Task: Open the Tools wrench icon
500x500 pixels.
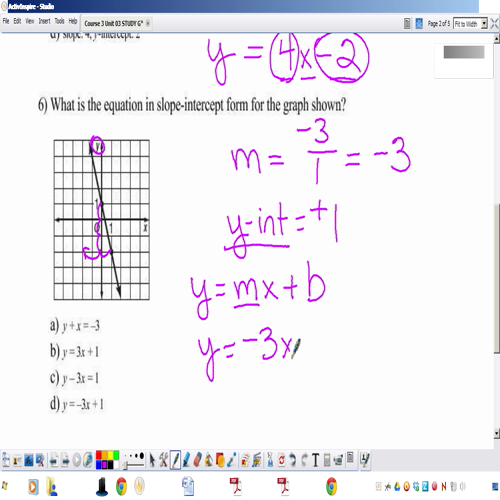Action: point(163,460)
